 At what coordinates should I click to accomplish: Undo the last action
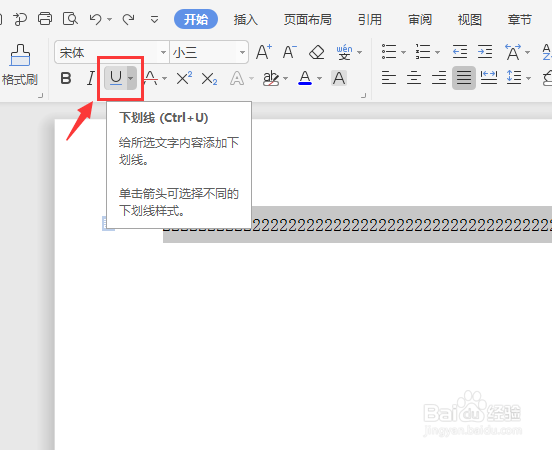(x=95, y=19)
